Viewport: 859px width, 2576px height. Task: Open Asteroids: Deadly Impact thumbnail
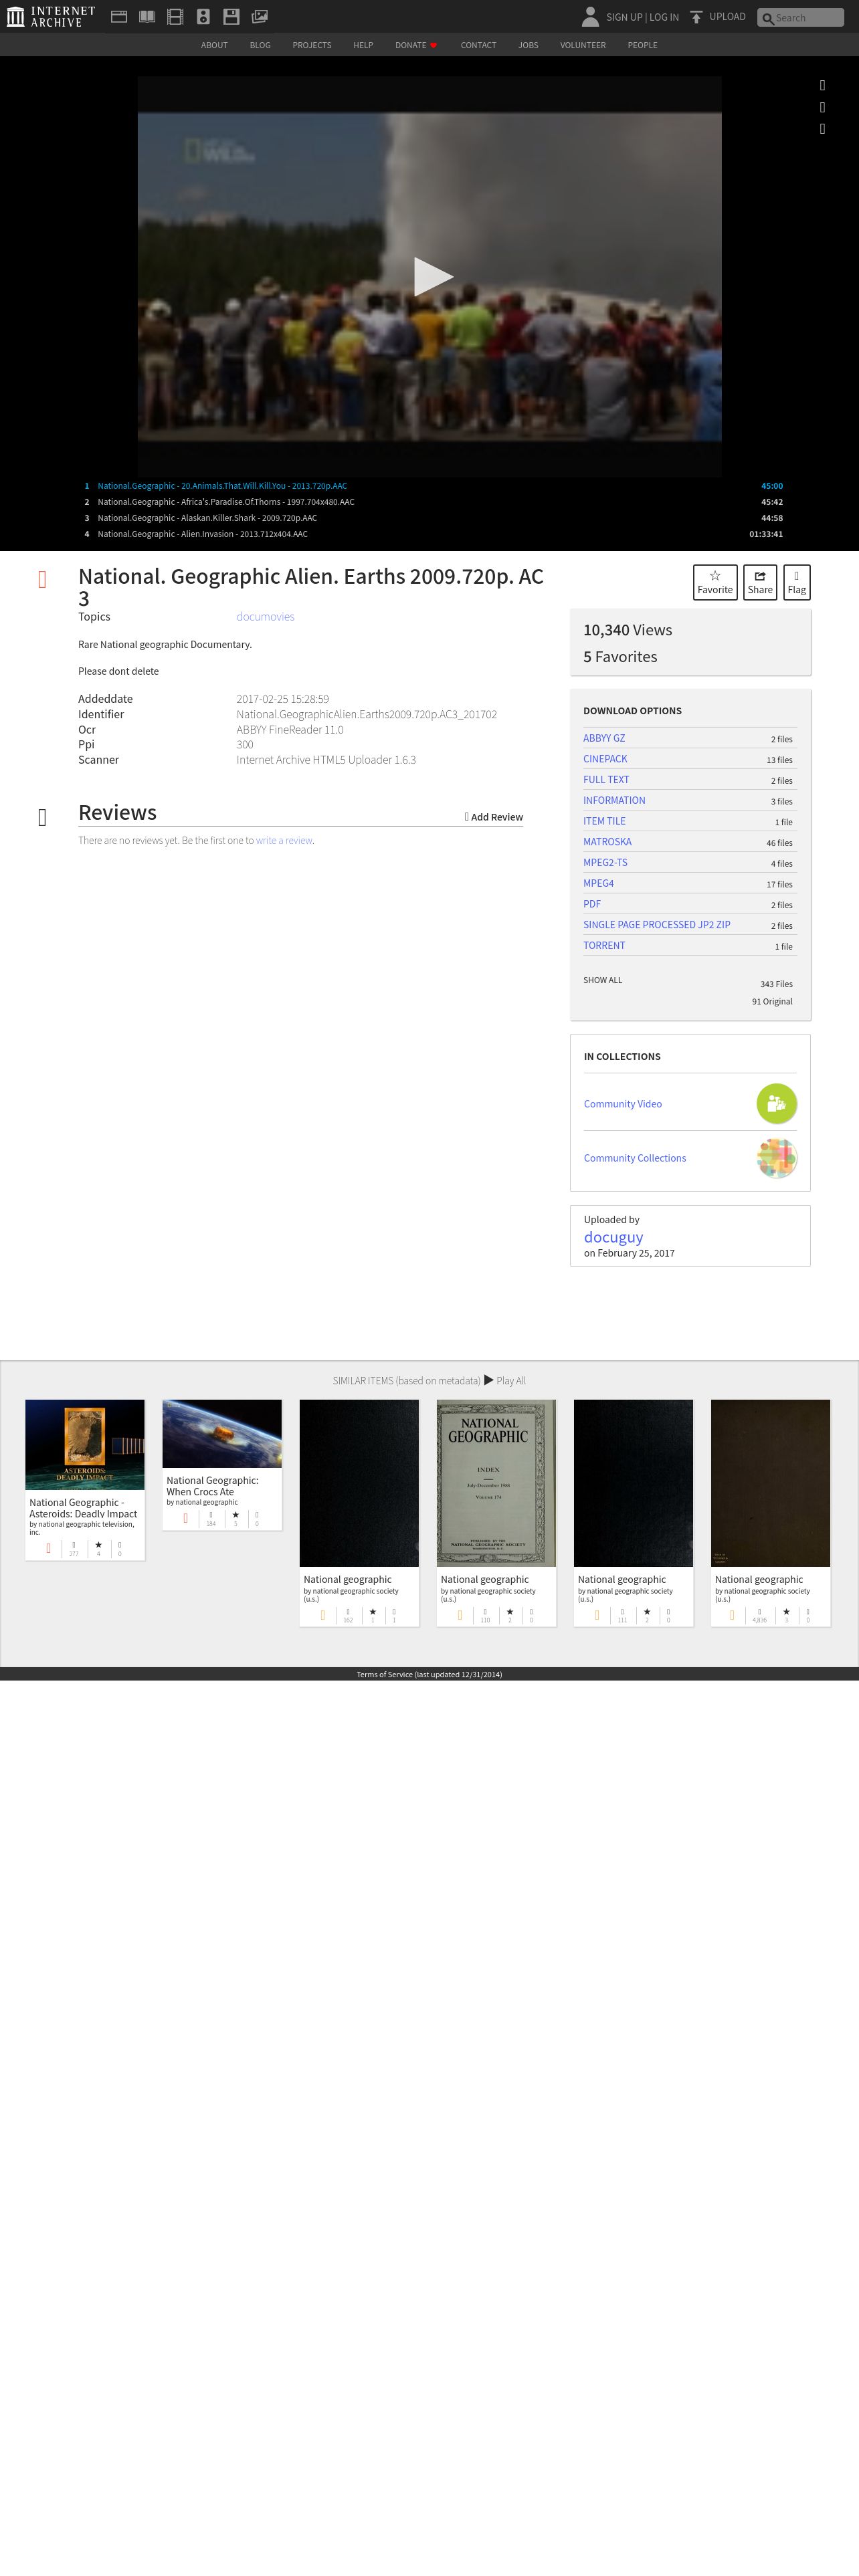[x=85, y=1445]
